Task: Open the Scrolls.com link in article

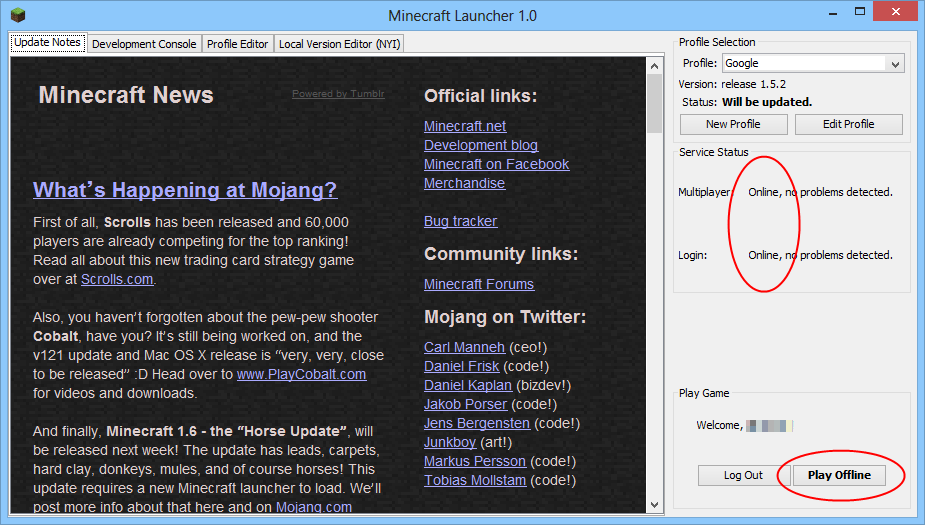Action: click(x=117, y=279)
